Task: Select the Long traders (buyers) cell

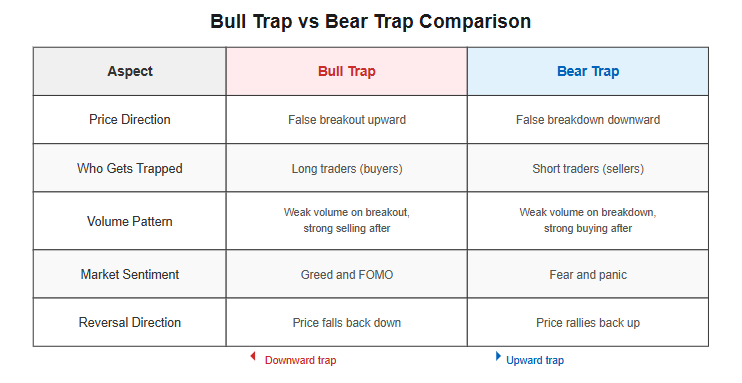Action: pyautogui.click(x=346, y=169)
